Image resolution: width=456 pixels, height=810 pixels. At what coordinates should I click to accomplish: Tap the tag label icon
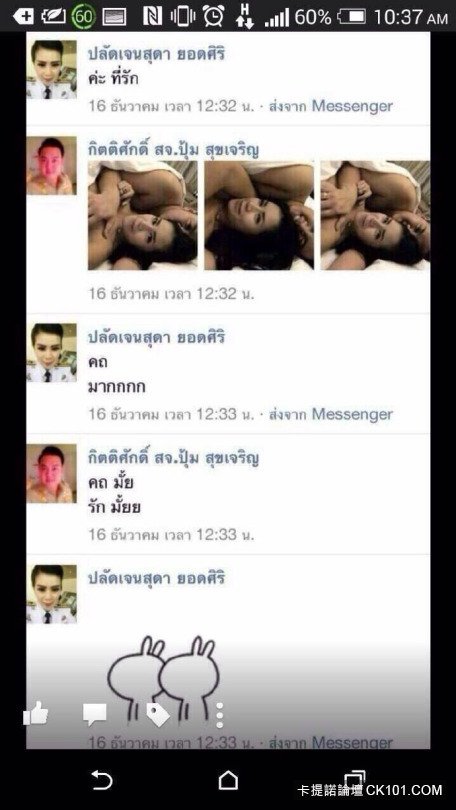click(x=158, y=714)
